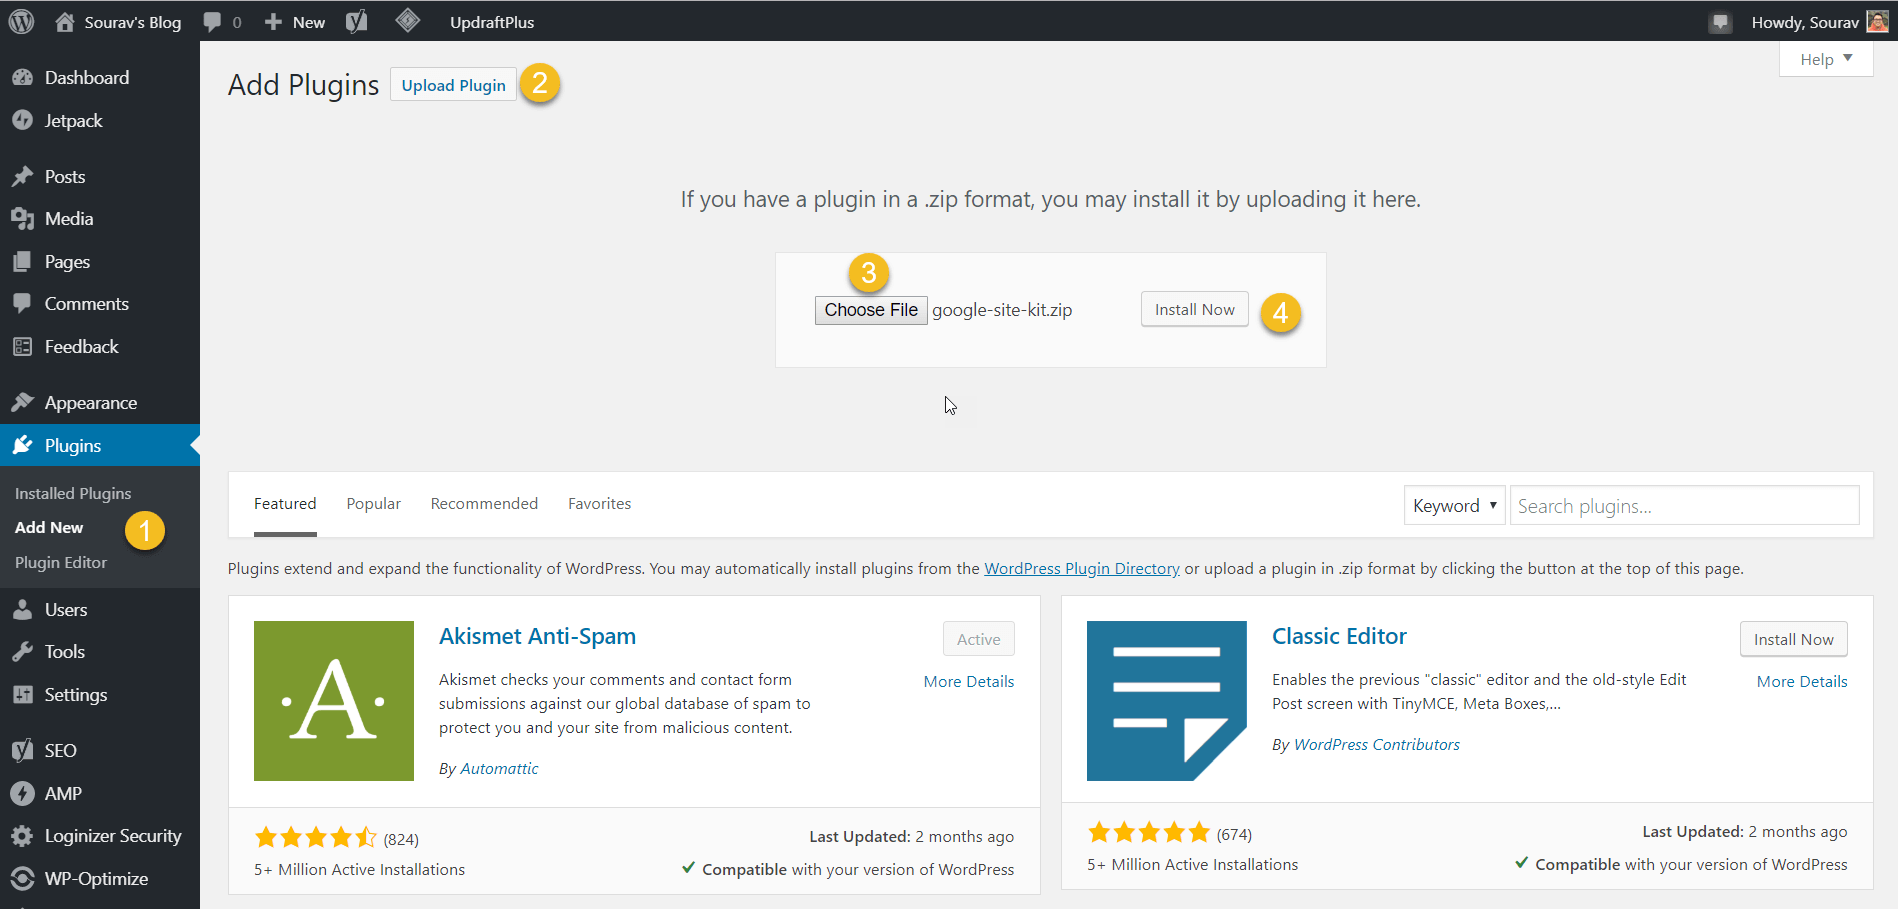Open Jetpack via its sidebar icon
Viewport: 1898px width, 909px height.
pyautogui.click(x=23, y=120)
